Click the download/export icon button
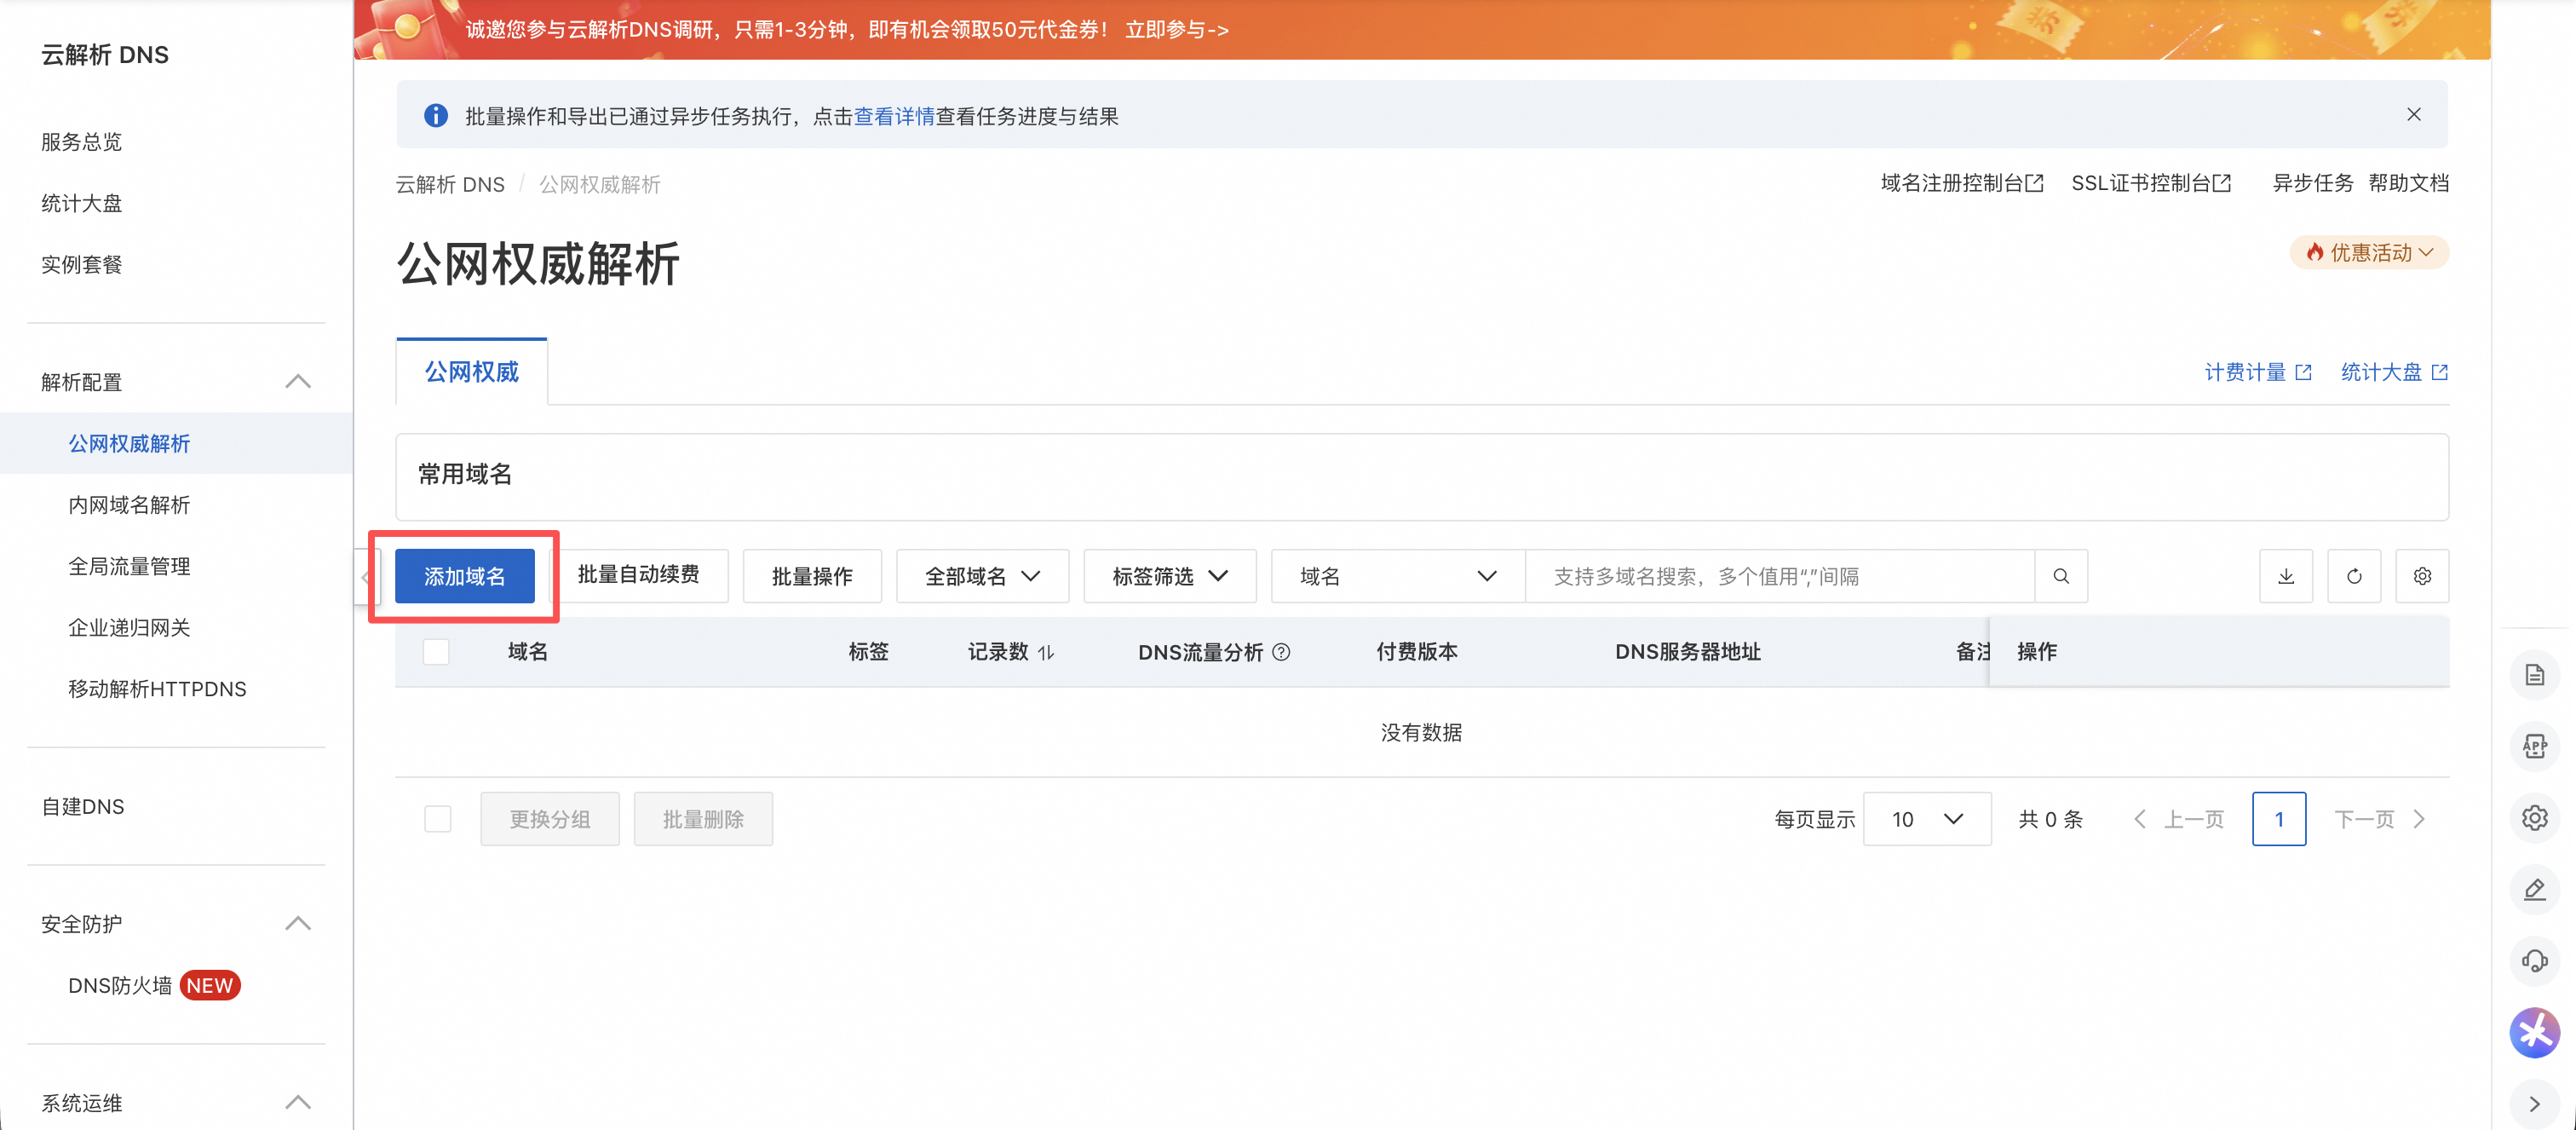This screenshot has width=2576, height=1130. pyautogui.click(x=2285, y=576)
